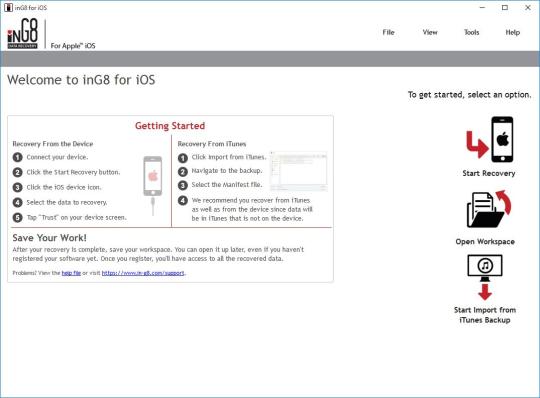Click 'Recovery From iTunes' heading
This screenshot has width=540, height=398.
(212, 144)
